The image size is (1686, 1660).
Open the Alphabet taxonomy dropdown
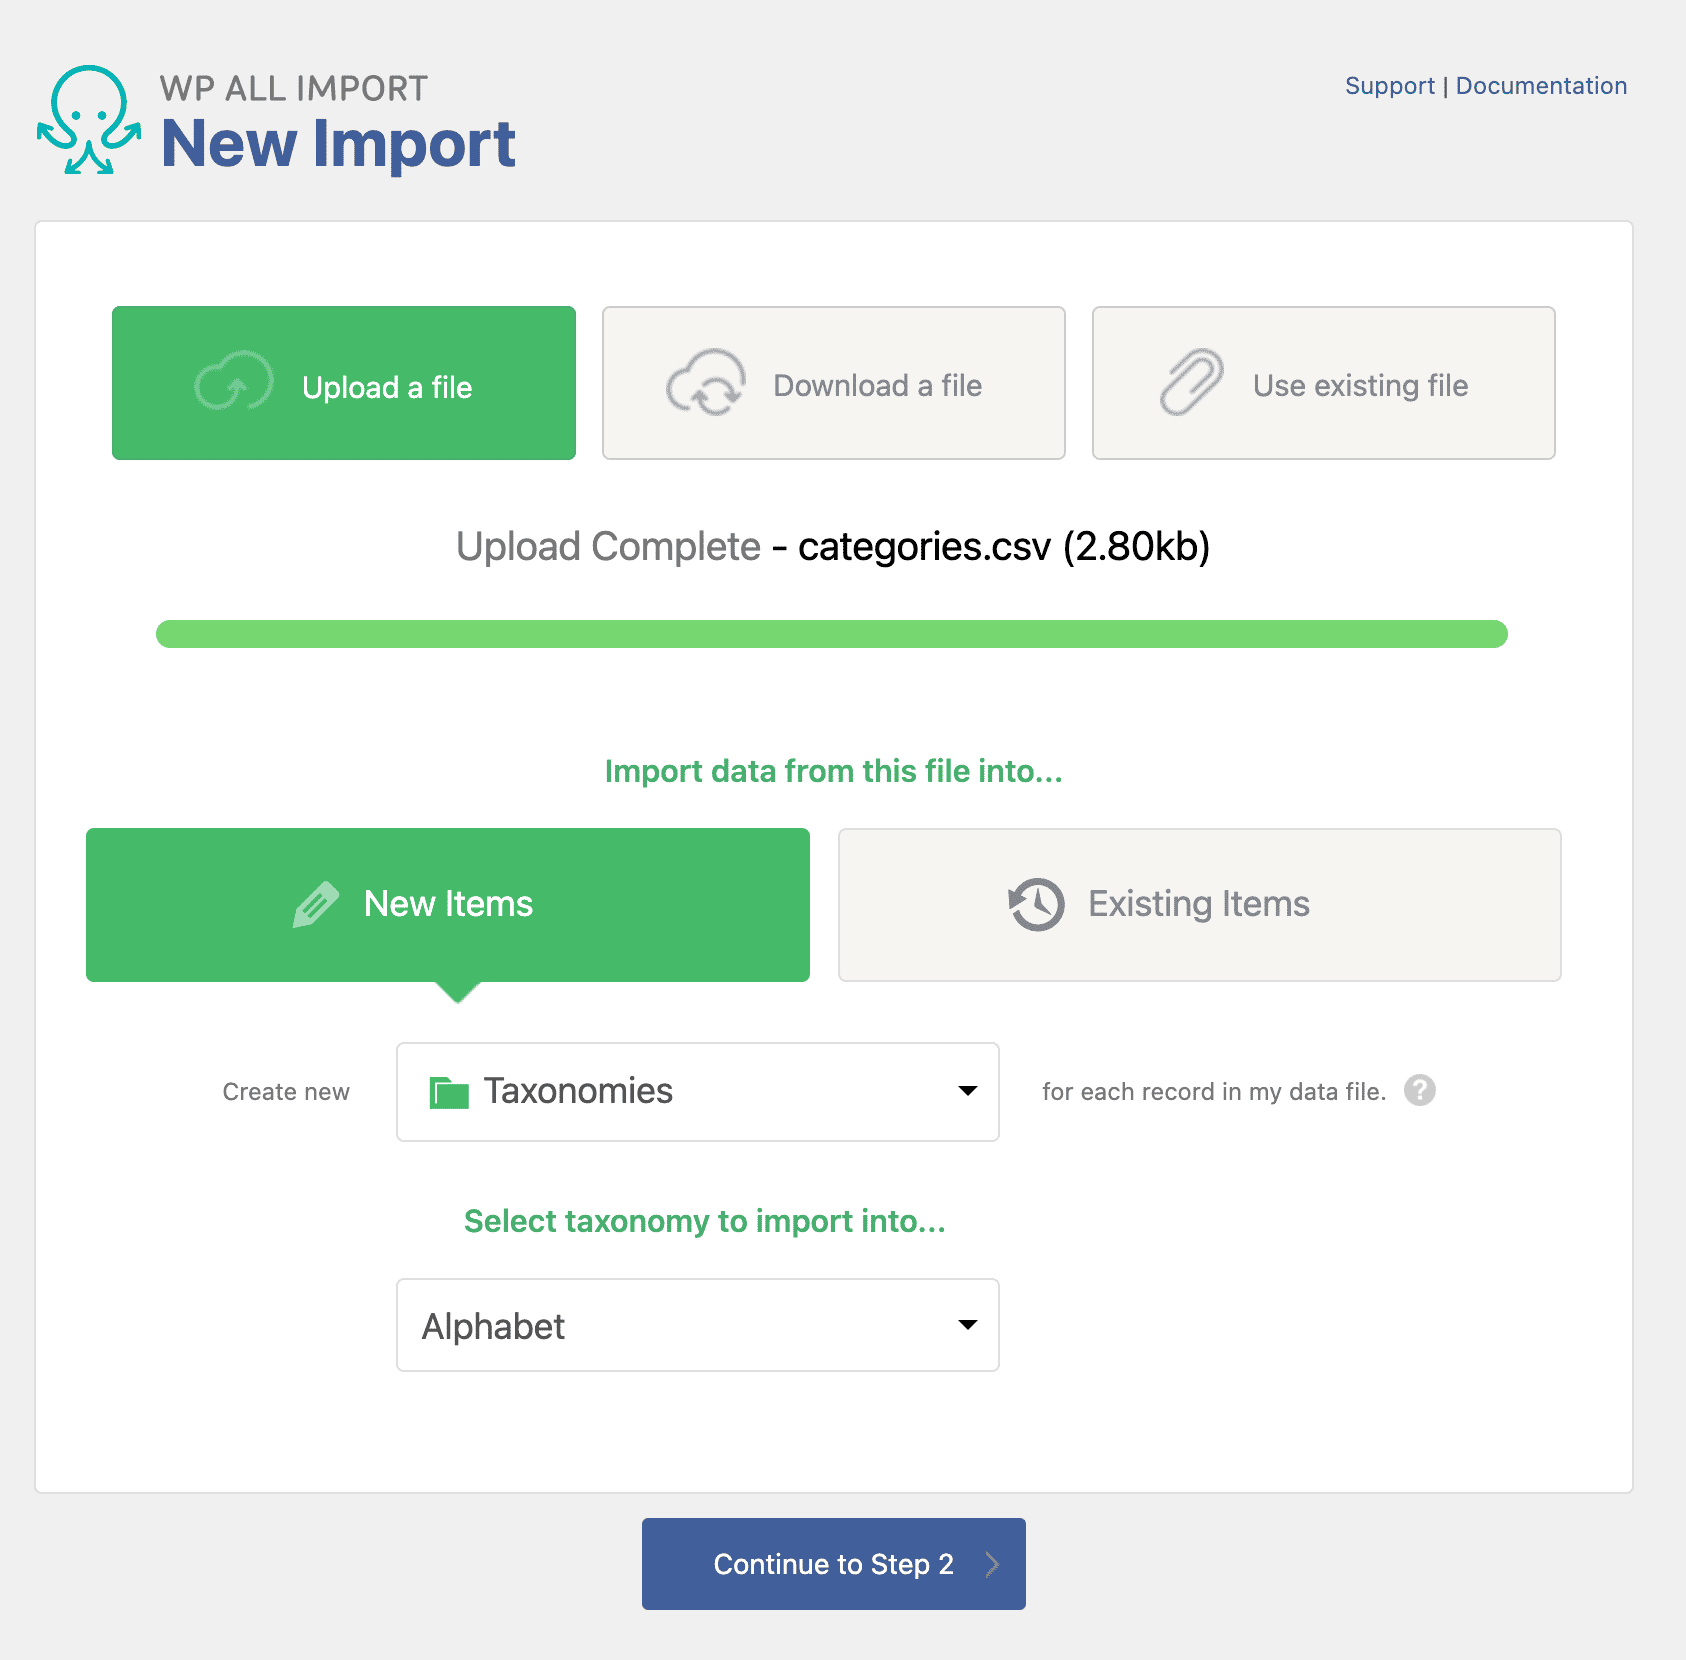[697, 1325]
